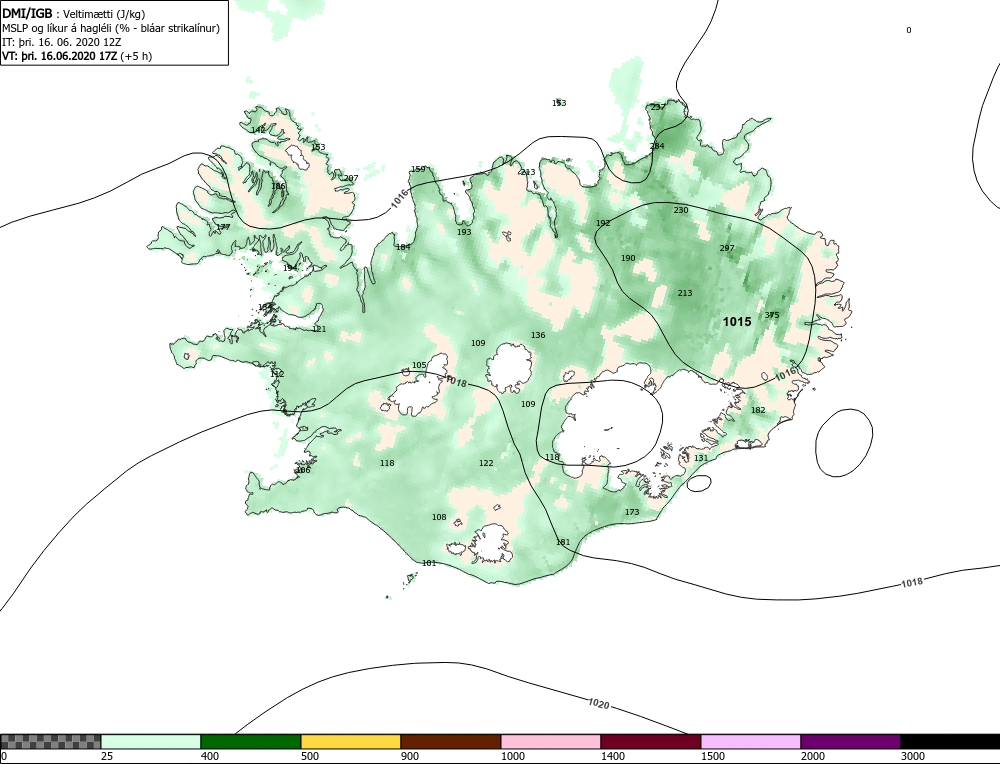
Task: Click the 'IT: þri. 16. 06. 2020 12Z' line
Action: (x=62, y=42)
